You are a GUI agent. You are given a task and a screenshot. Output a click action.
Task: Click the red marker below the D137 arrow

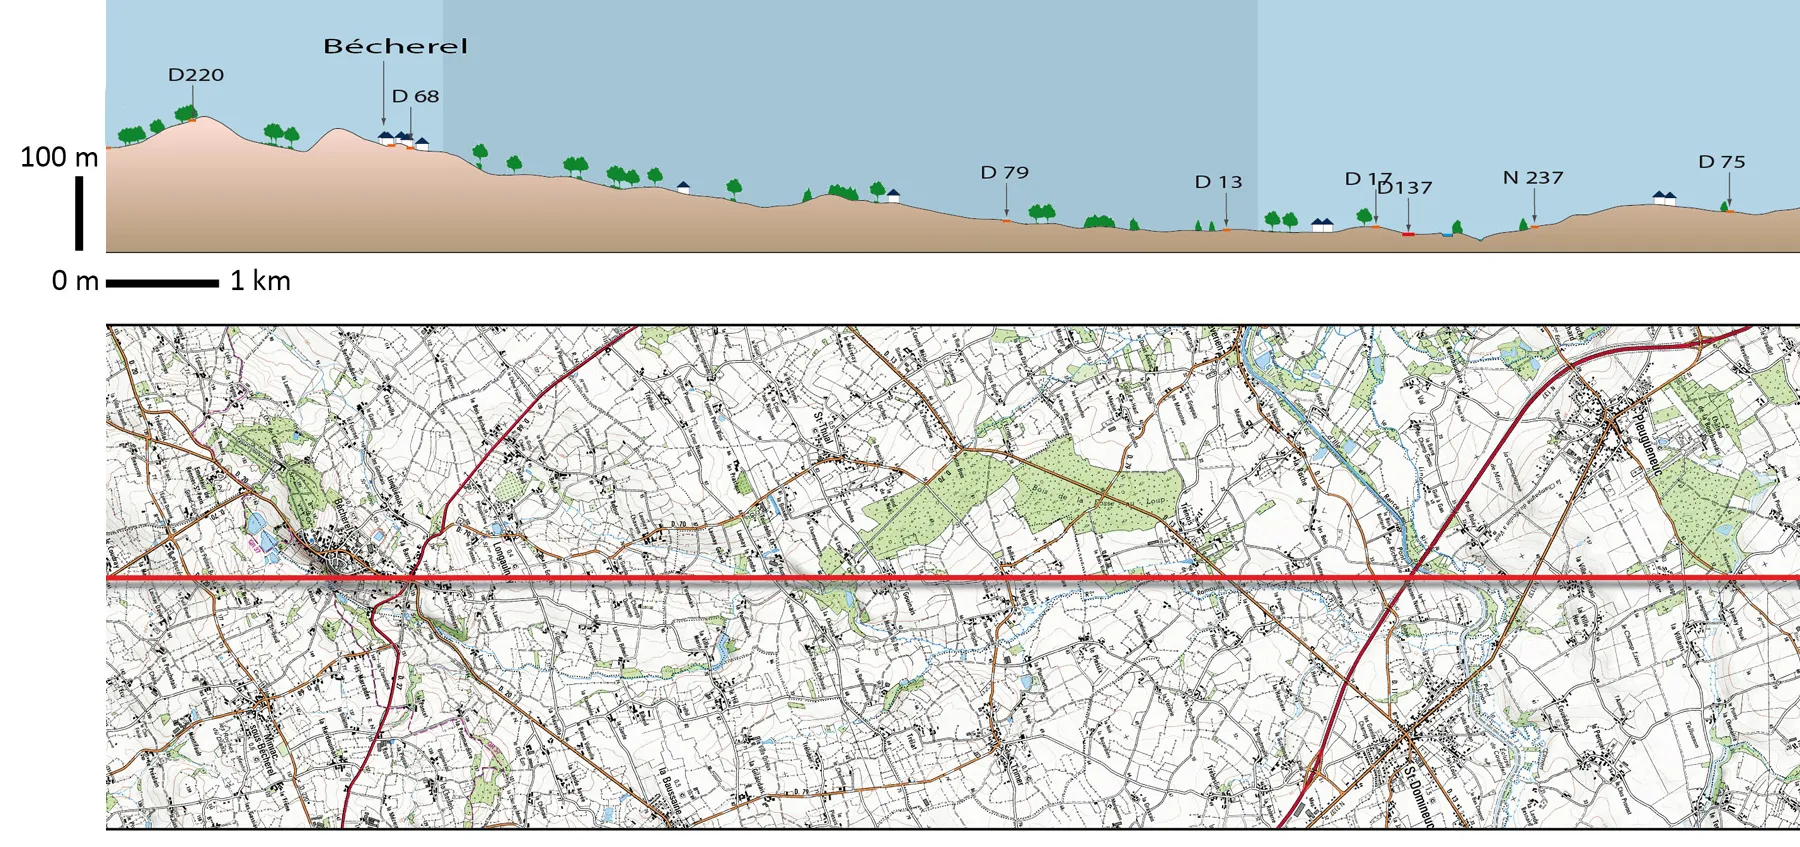click(1408, 234)
